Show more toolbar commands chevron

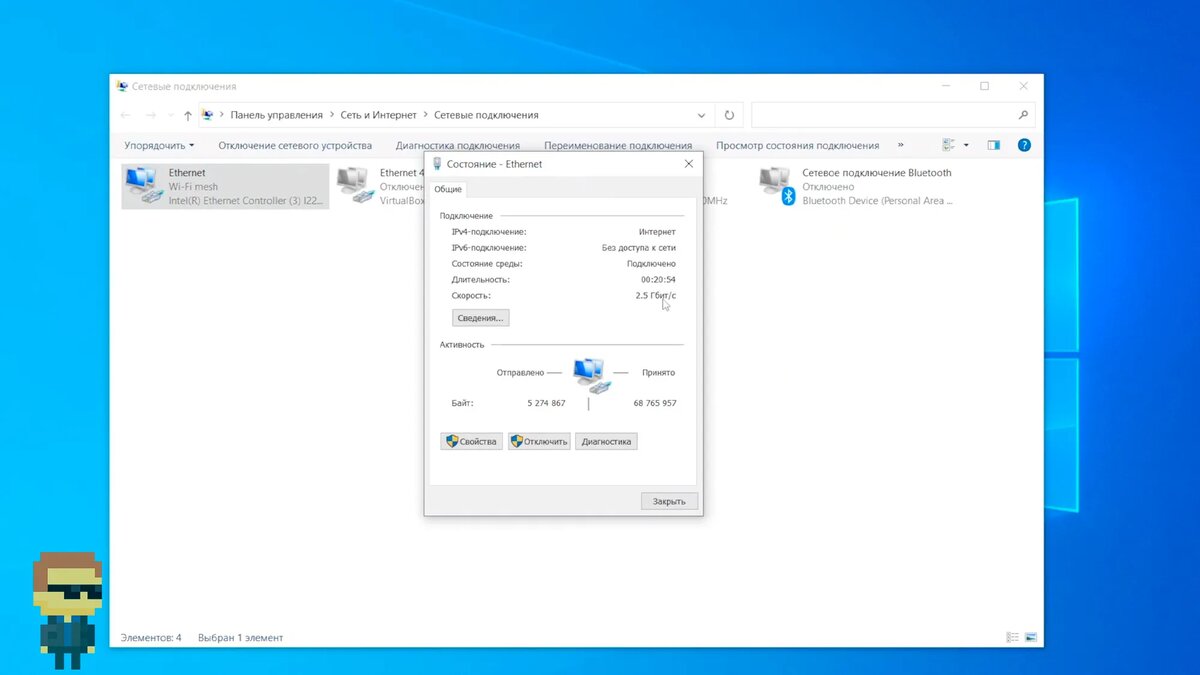pyautogui.click(x=900, y=145)
